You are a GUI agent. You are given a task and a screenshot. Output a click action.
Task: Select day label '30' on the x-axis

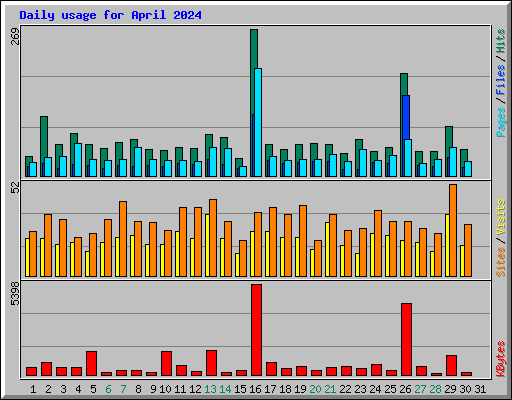click(x=465, y=389)
